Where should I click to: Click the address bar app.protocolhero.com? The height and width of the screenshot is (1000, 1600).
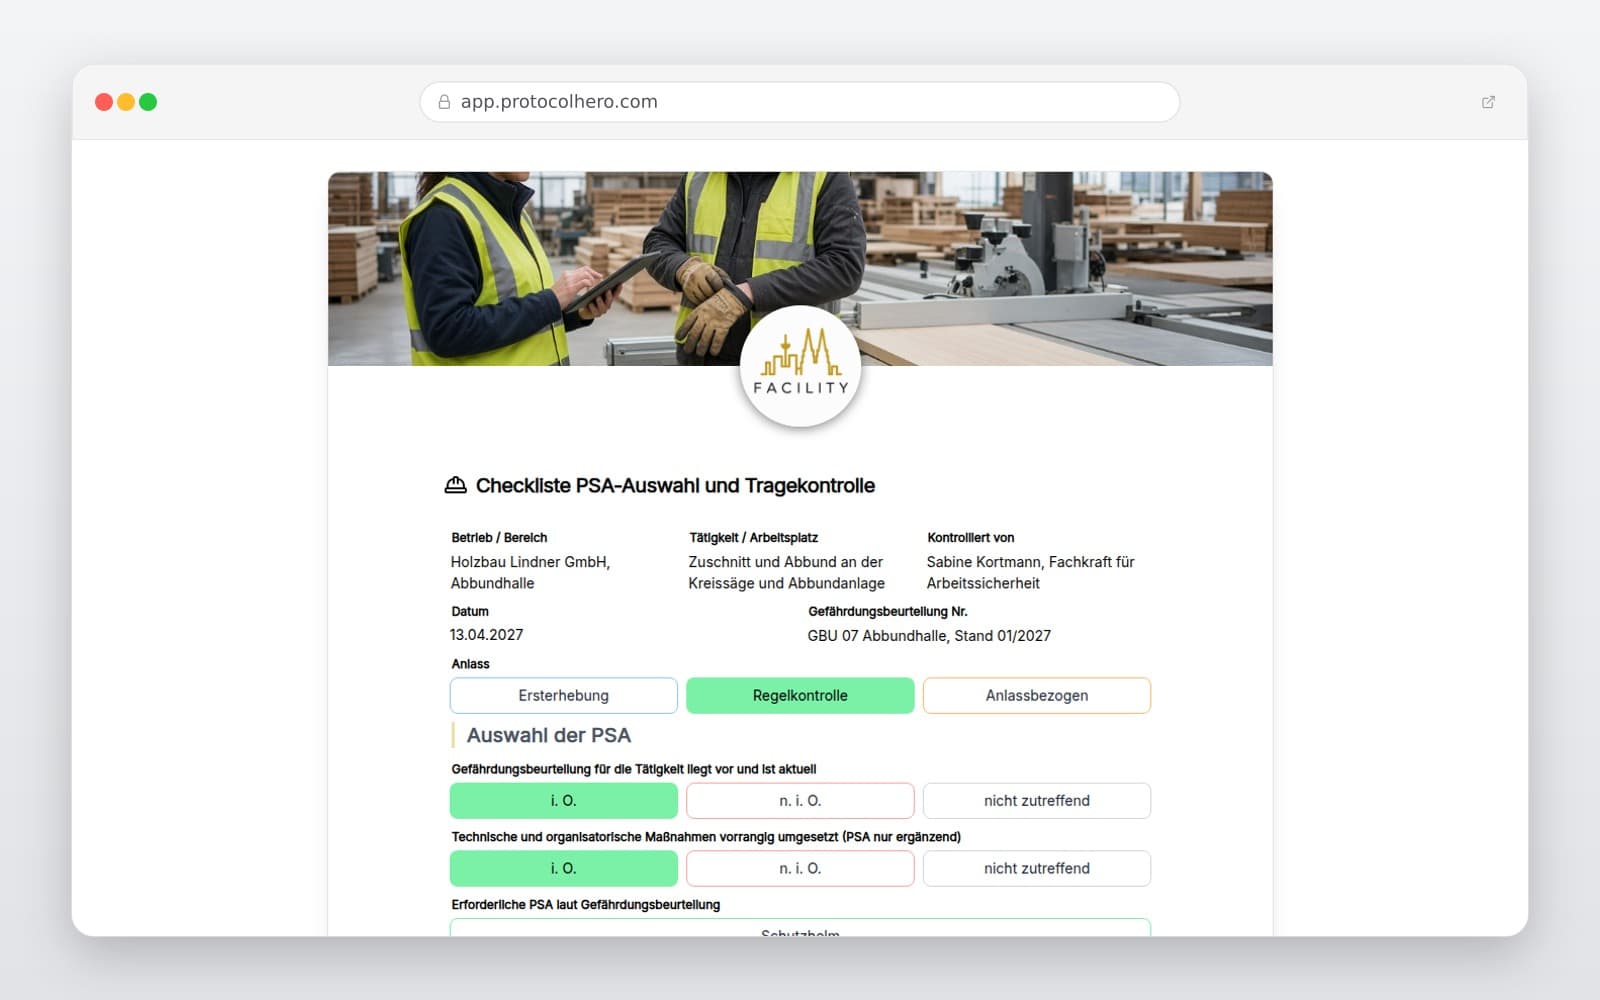(800, 102)
